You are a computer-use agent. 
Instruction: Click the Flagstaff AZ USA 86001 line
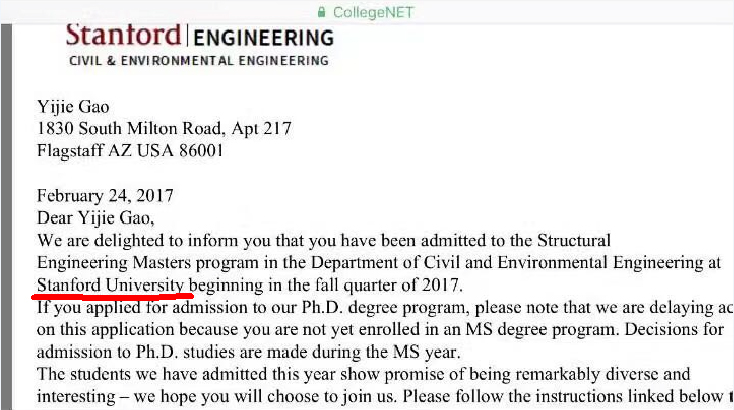pyautogui.click(x=130, y=152)
